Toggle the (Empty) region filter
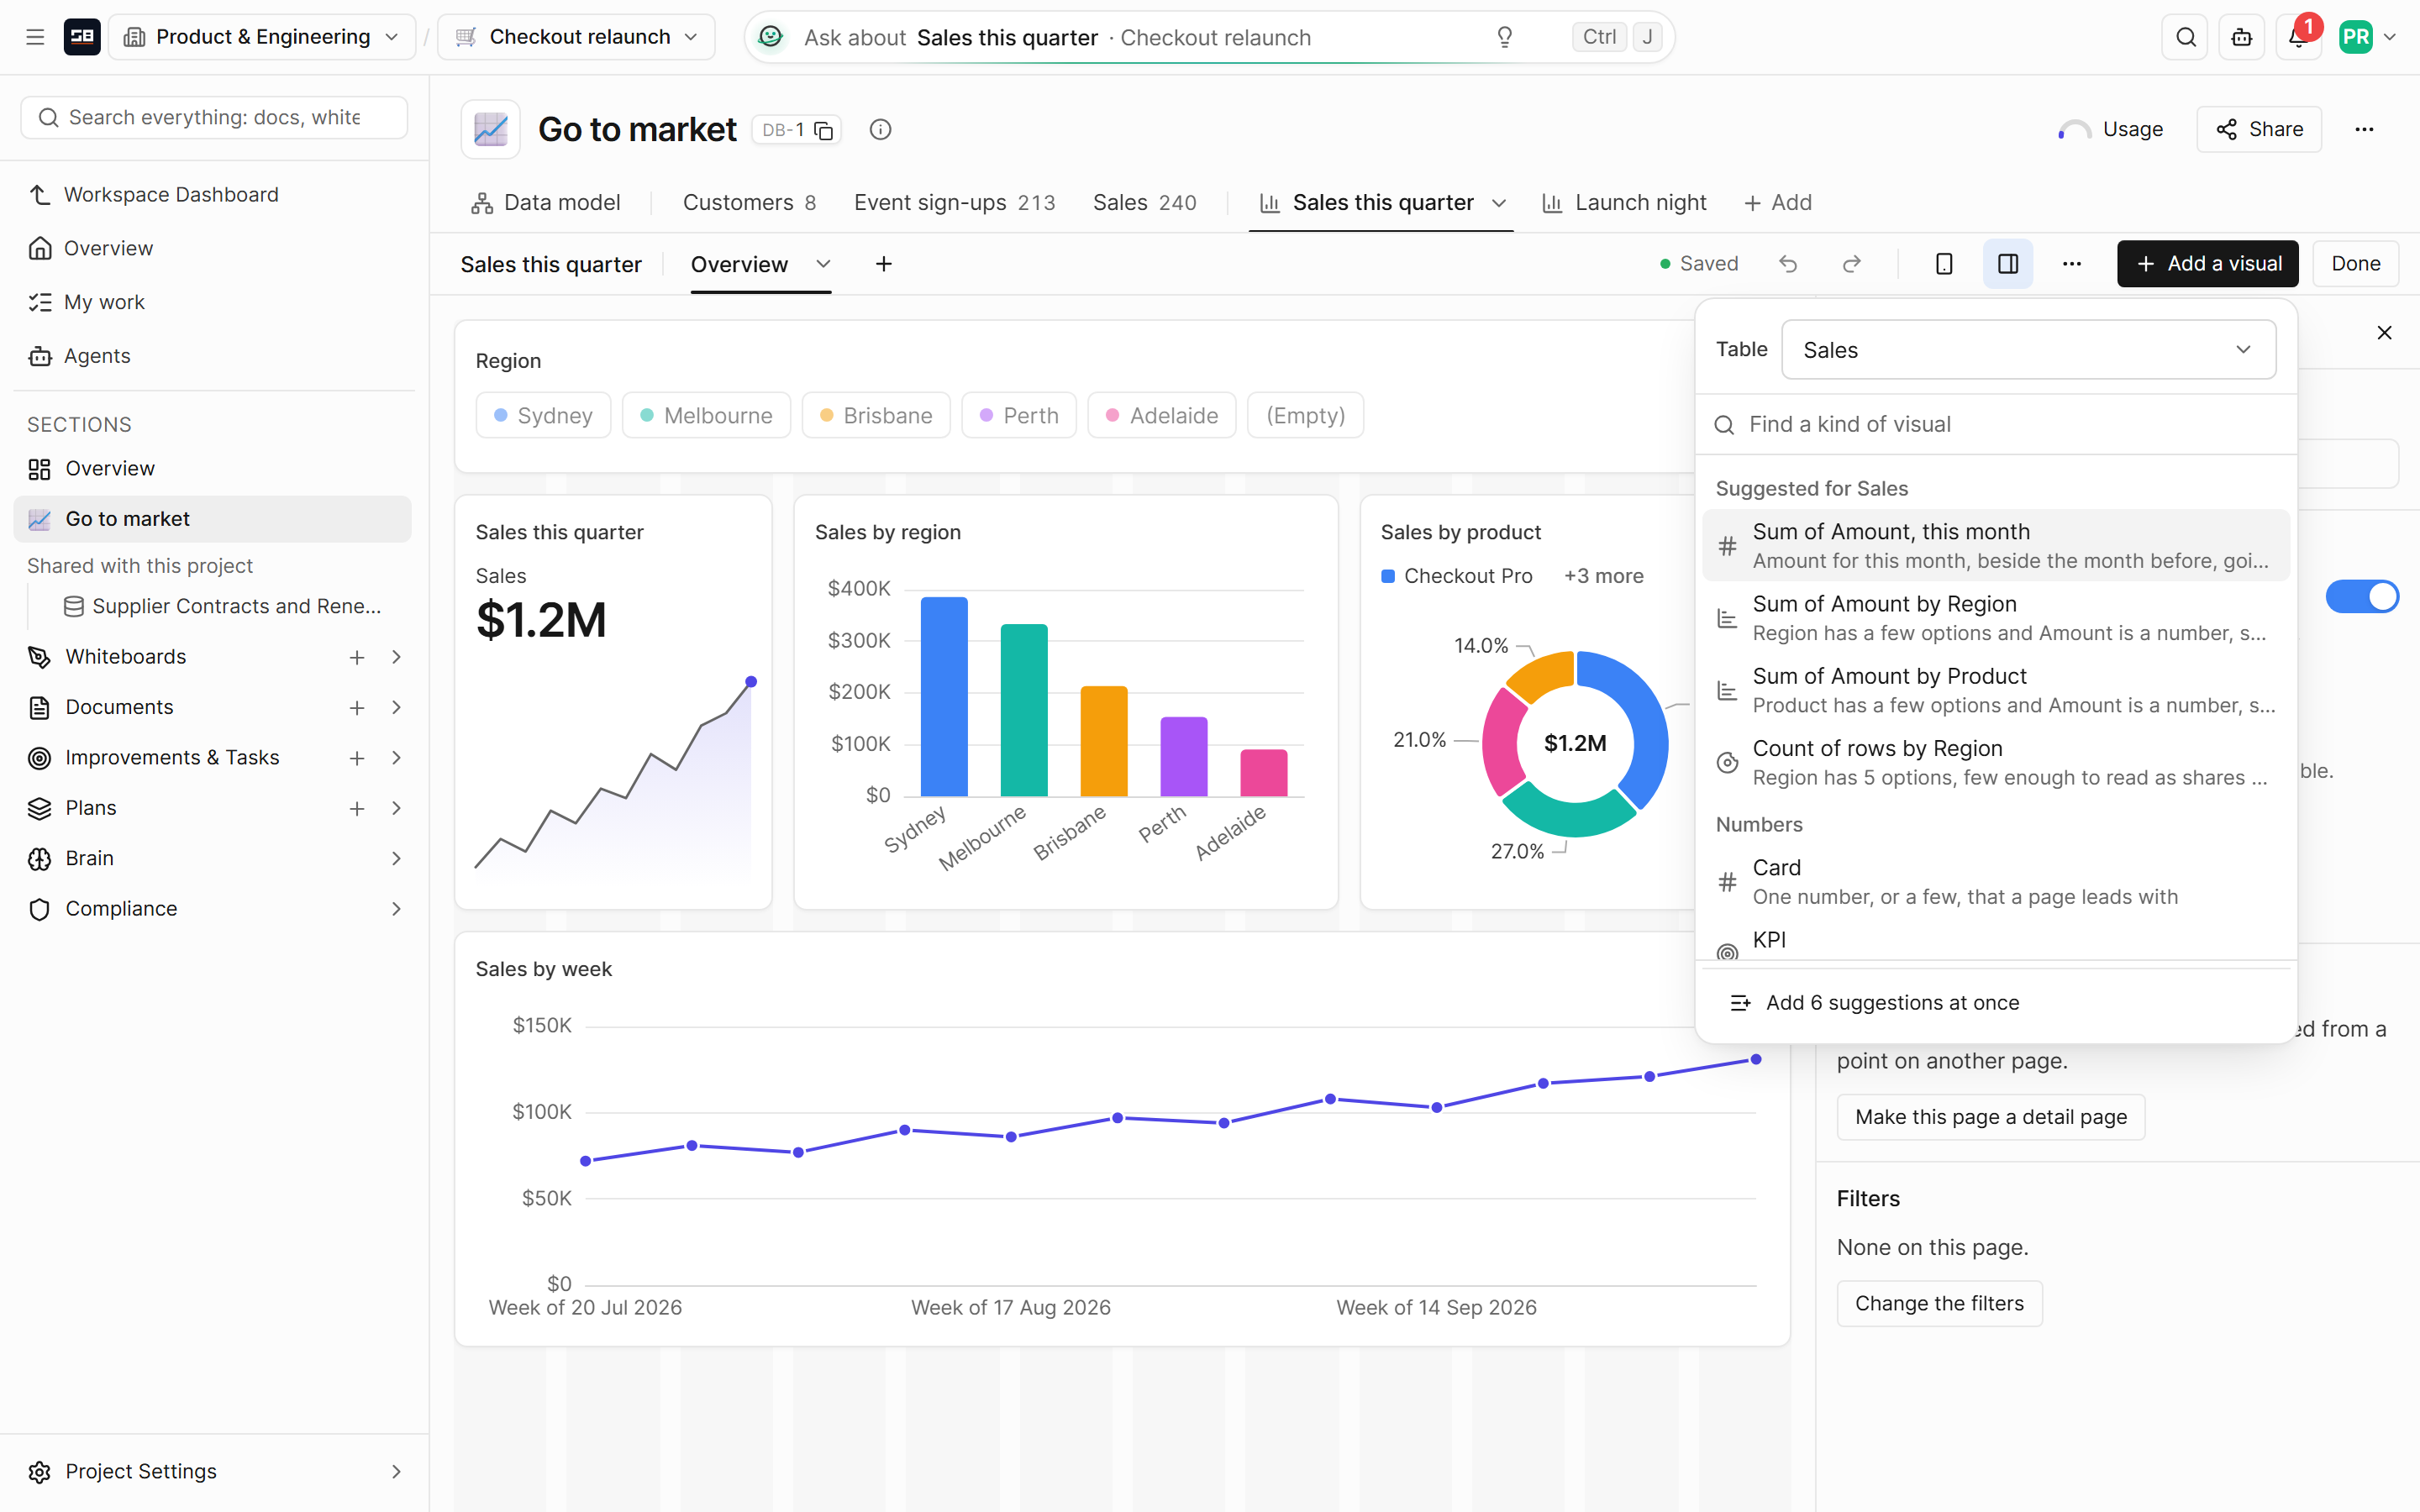The height and width of the screenshot is (1512, 2420). [1305, 415]
